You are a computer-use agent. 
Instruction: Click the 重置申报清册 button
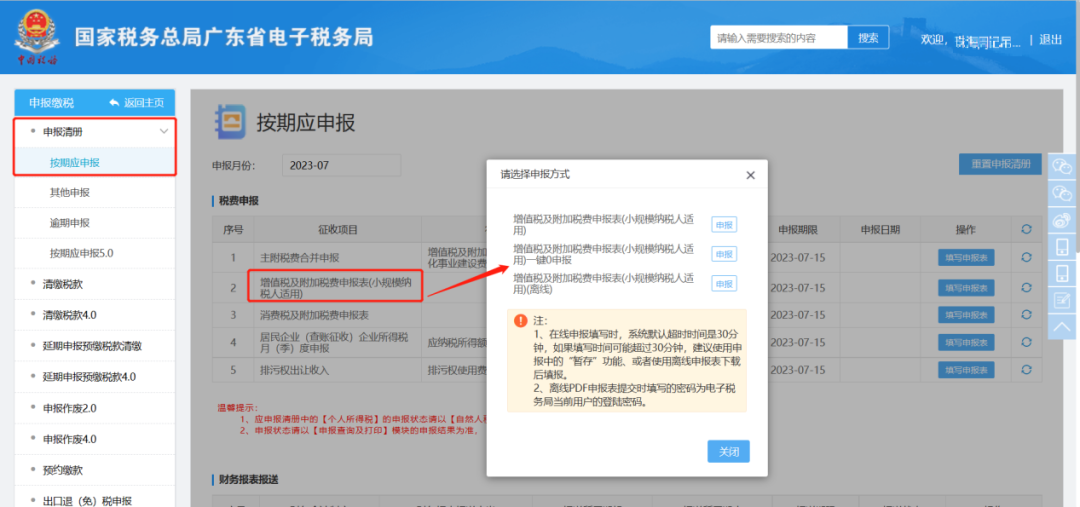pos(1000,164)
